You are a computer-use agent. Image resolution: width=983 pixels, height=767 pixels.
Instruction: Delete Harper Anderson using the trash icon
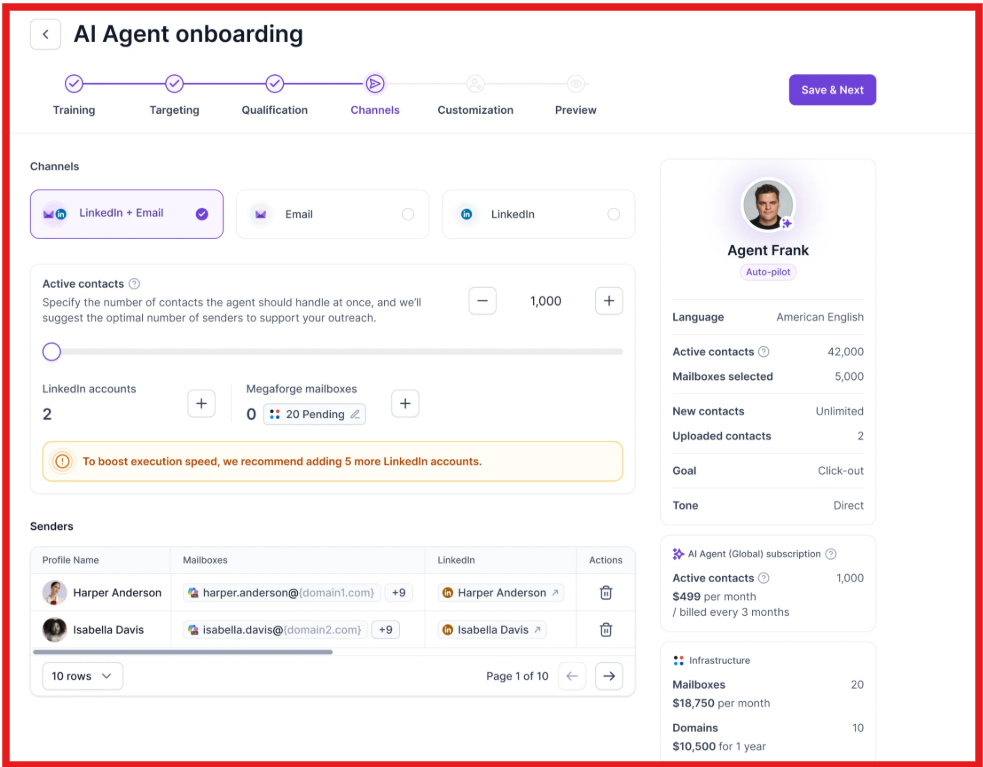(606, 592)
